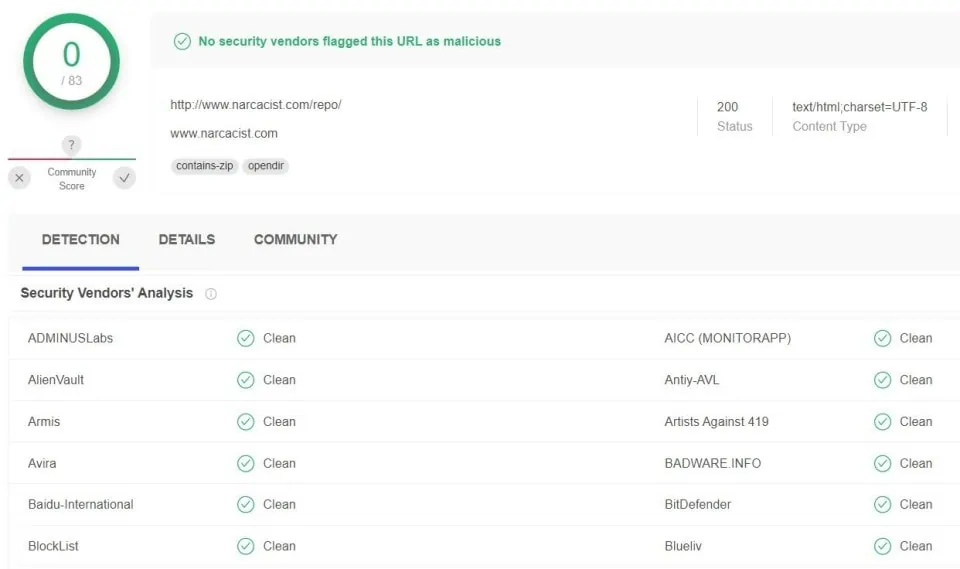Click the clean check icon for Antiy-AVL

(882, 380)
